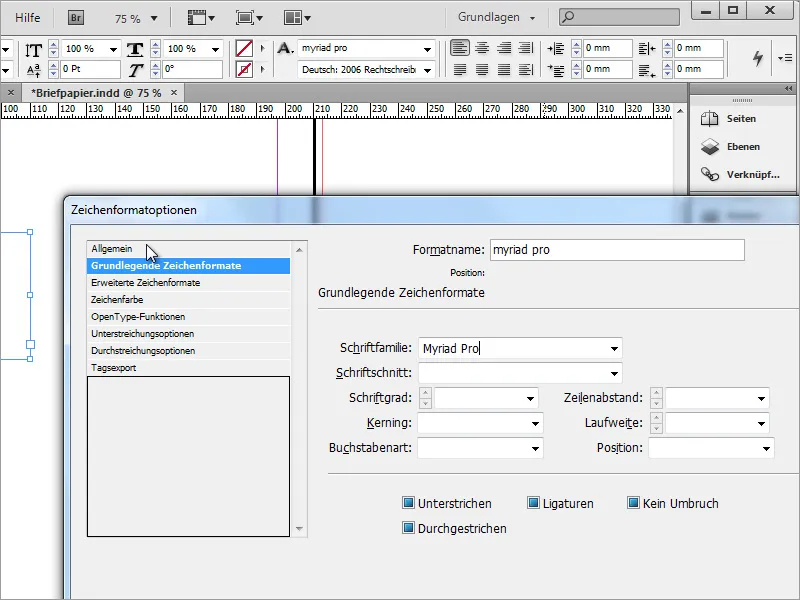Click the stroke color swatch in control bar

(244, 69)
